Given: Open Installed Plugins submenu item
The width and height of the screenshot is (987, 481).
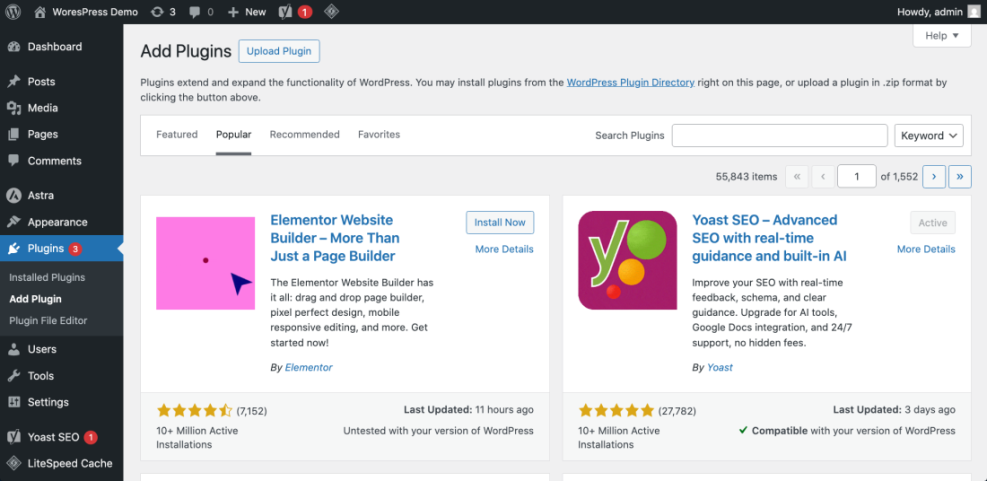Looking at the screenshot, I should click(x=47, y=278).
